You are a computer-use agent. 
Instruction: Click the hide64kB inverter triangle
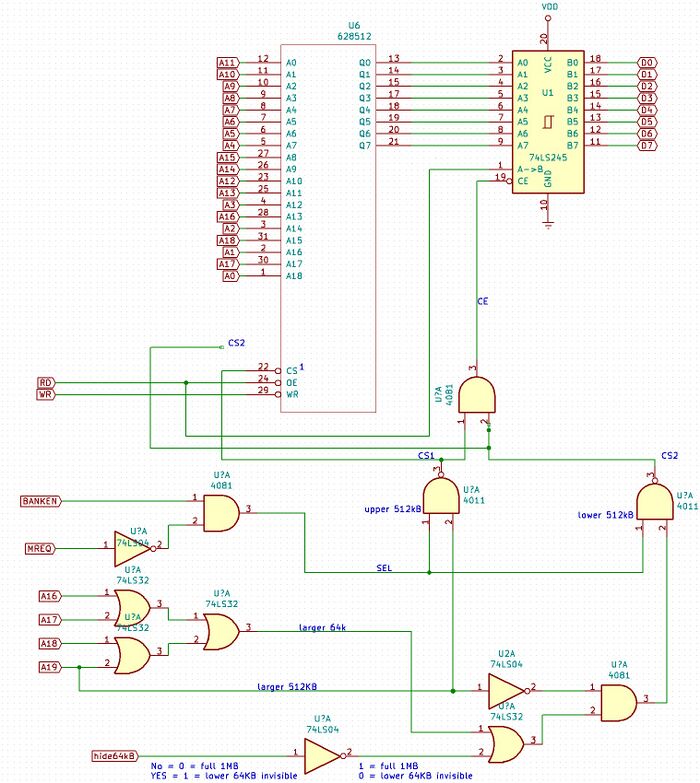[324, 756]
